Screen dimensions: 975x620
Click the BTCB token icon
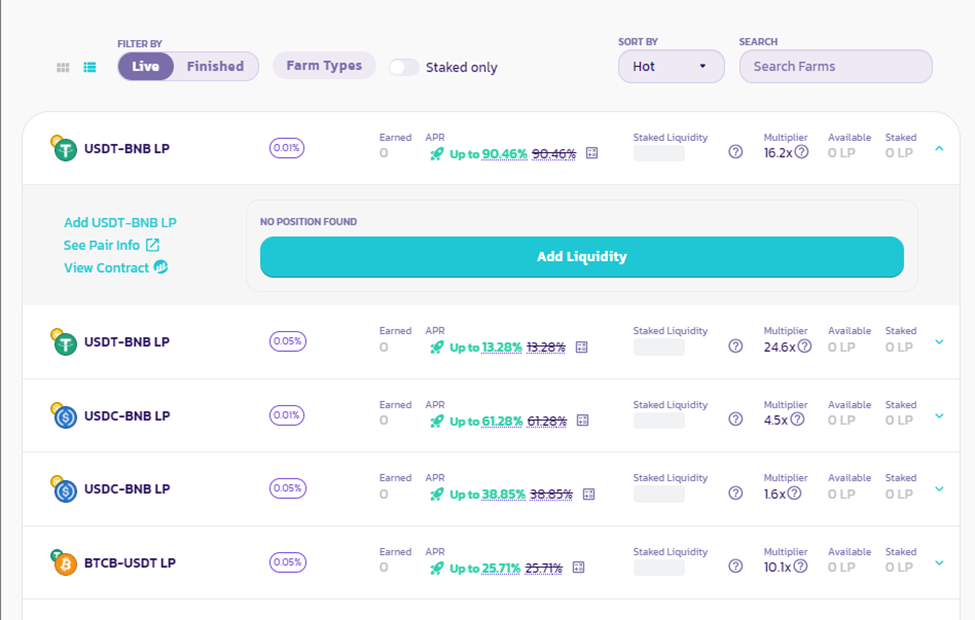(x=65, y=565)
